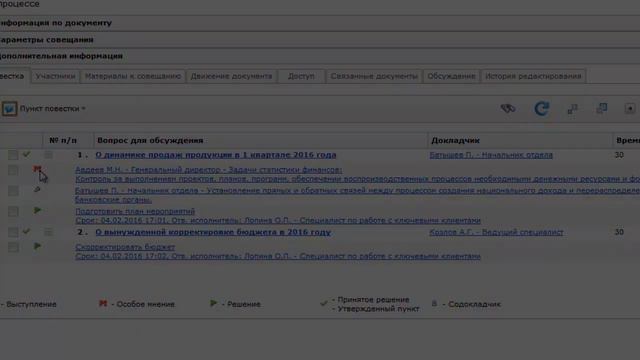Open the 'Движение документа' tab
This screenshot has height=360, width=640.
(231, 76)
